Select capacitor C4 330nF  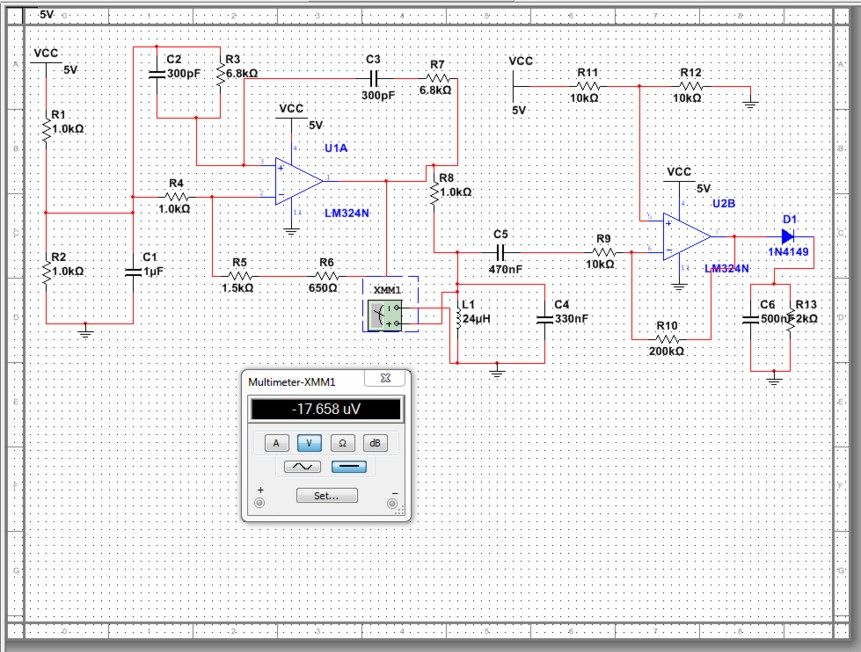coord(544,318)
